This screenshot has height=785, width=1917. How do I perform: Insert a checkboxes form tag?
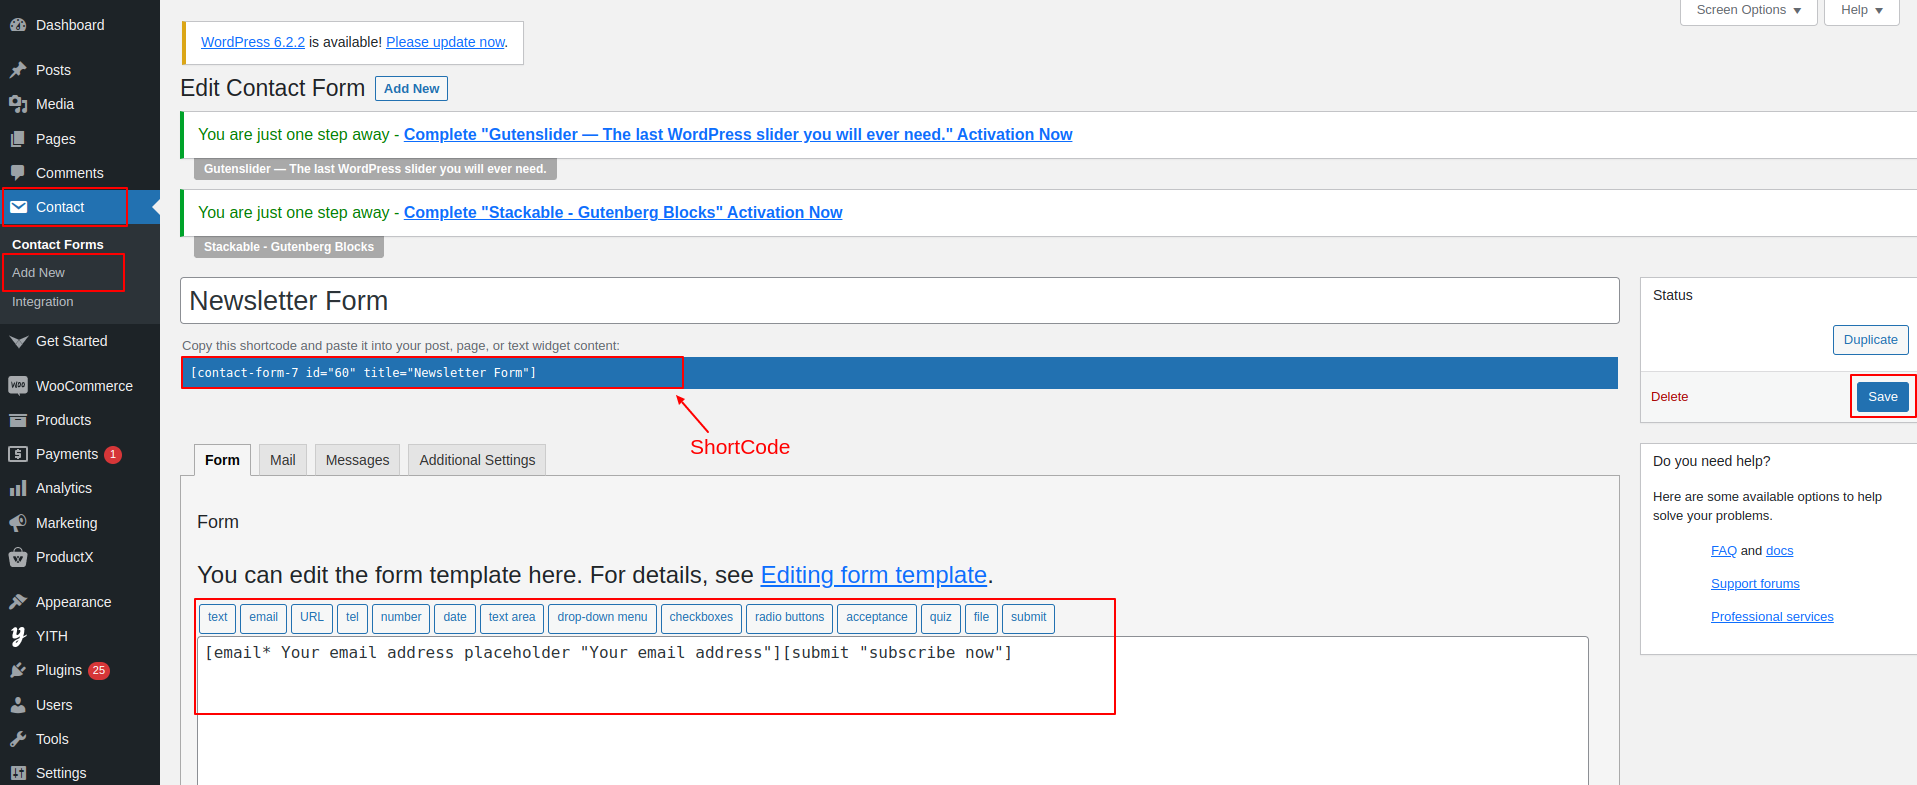coord(701,618)
